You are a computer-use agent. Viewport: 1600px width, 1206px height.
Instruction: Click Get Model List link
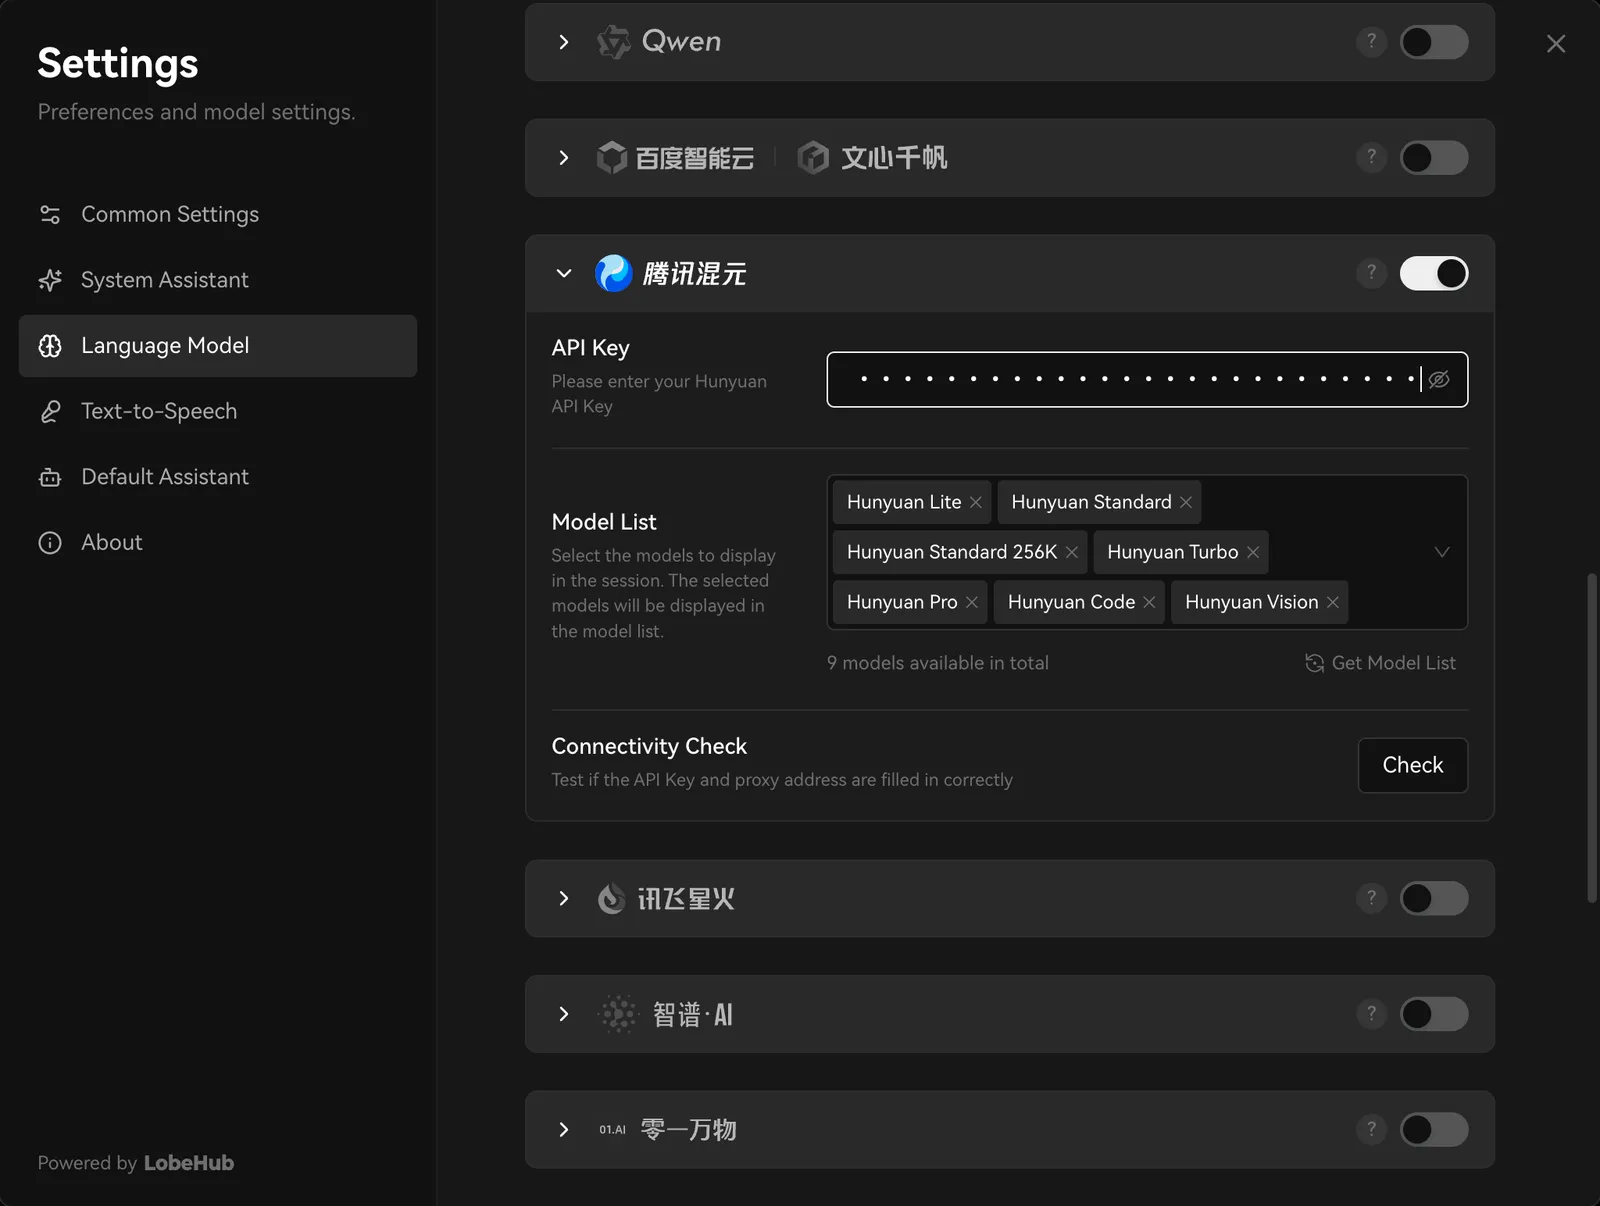pos(1381,663)
